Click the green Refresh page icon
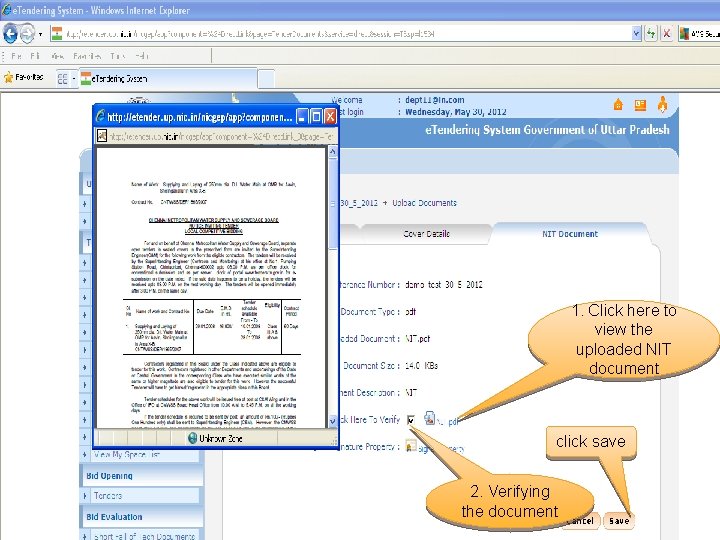 pos(651,34)
